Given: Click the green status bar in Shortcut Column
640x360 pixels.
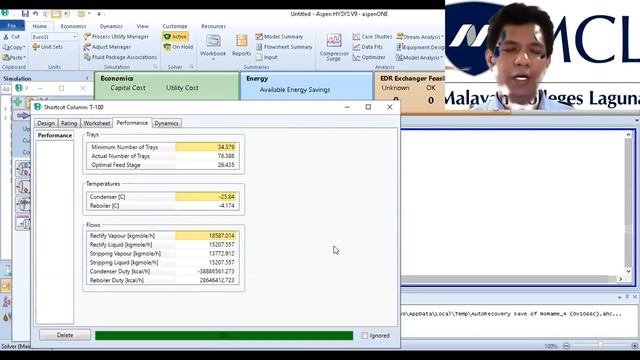Looking at the screenshot, I should tap(224, 336).
